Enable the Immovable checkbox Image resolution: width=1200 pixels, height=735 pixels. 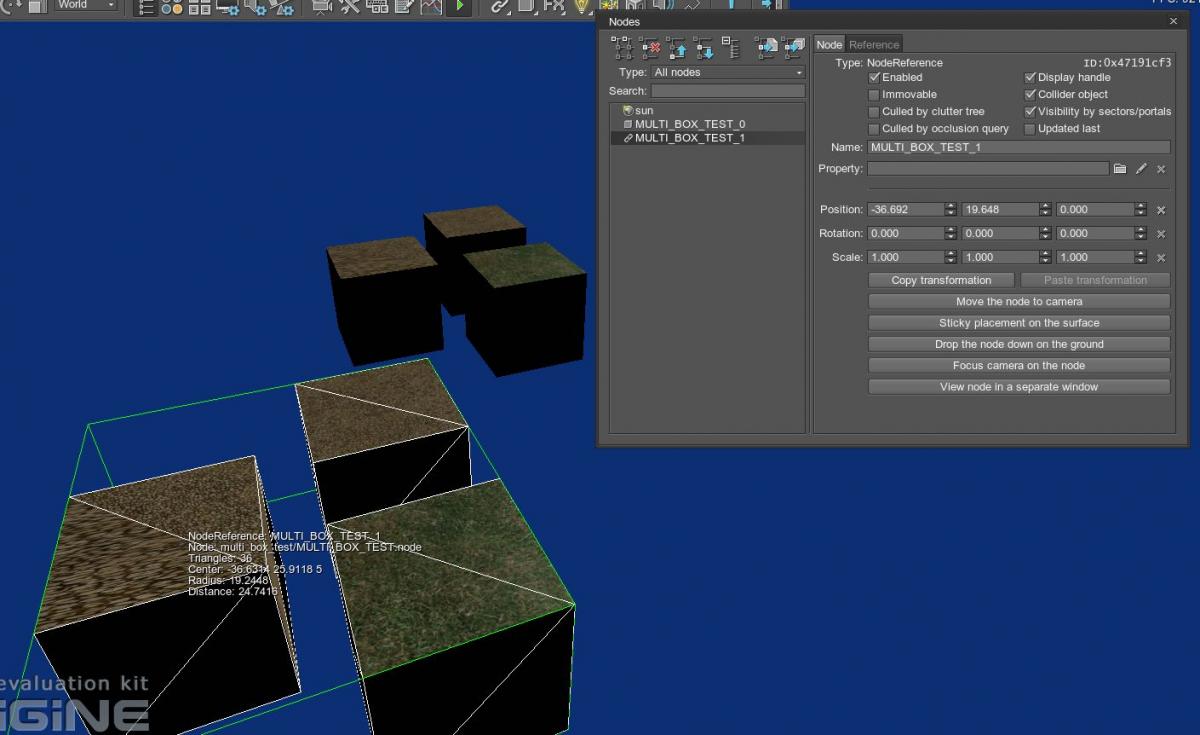pos(875,95)
